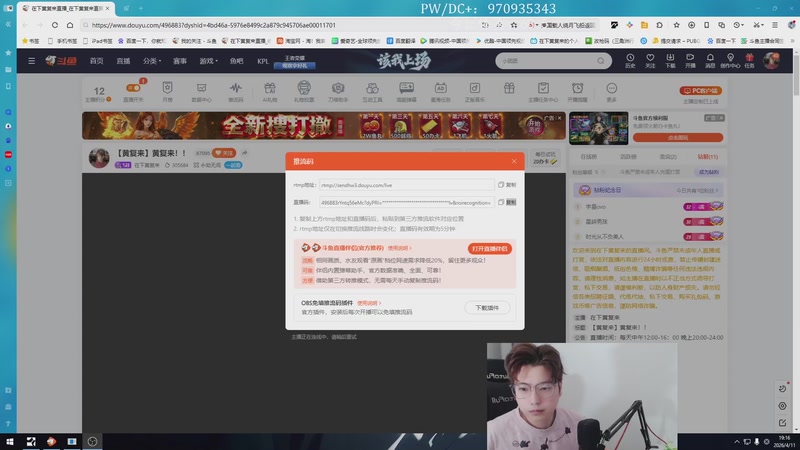Expand the 分类 dropdown in navigation
The width and height of the screenshot is (800, 450).
(x=152, y=61)
